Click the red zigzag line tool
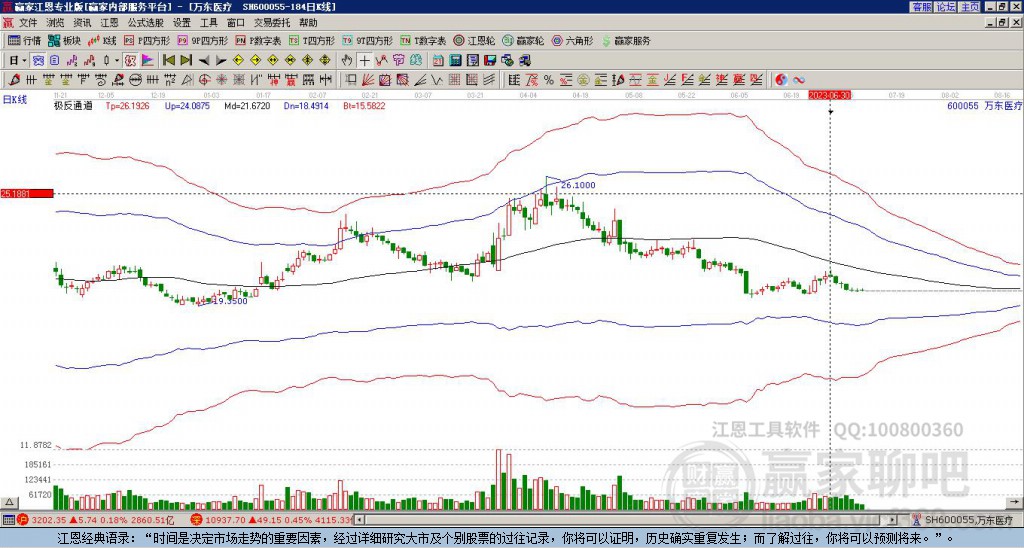 [381, 61]
